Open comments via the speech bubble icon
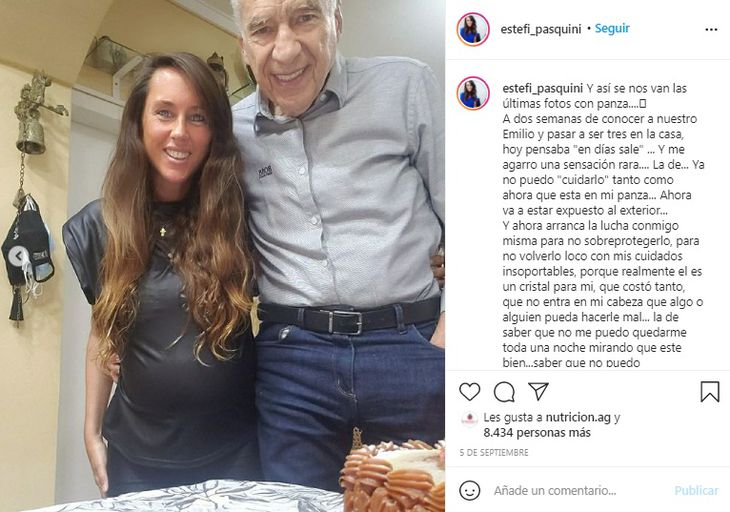Screen dimensions: 730x512 click(x=504, y=391)
